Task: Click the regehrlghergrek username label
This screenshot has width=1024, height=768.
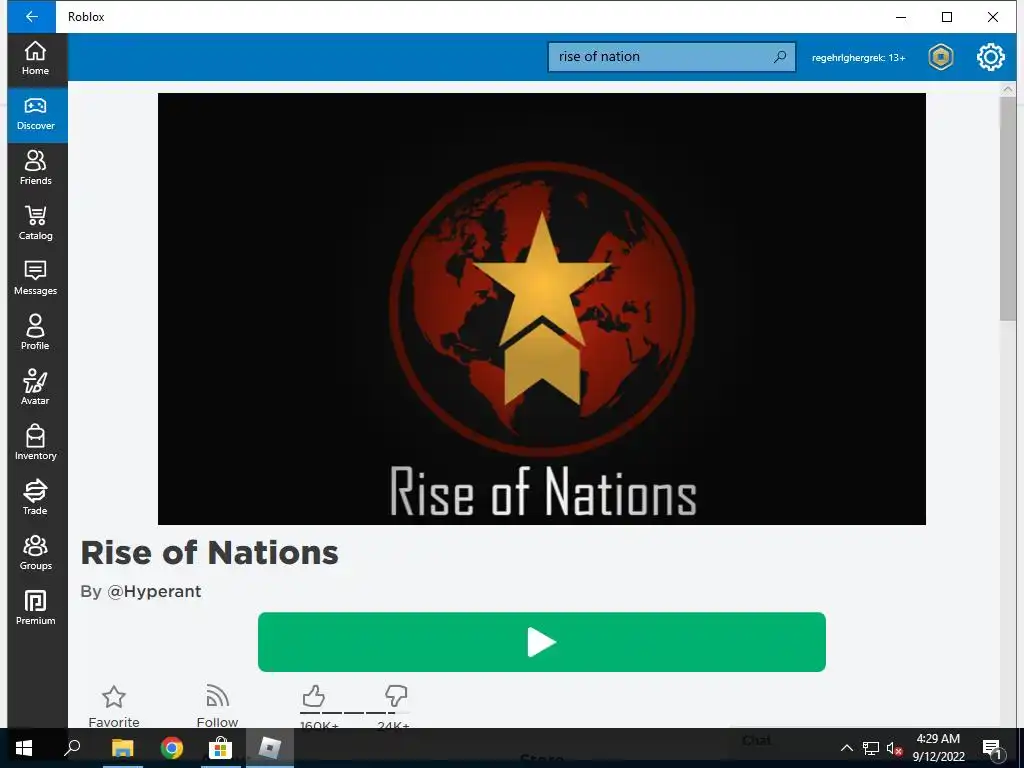Action: coord(858,57)
